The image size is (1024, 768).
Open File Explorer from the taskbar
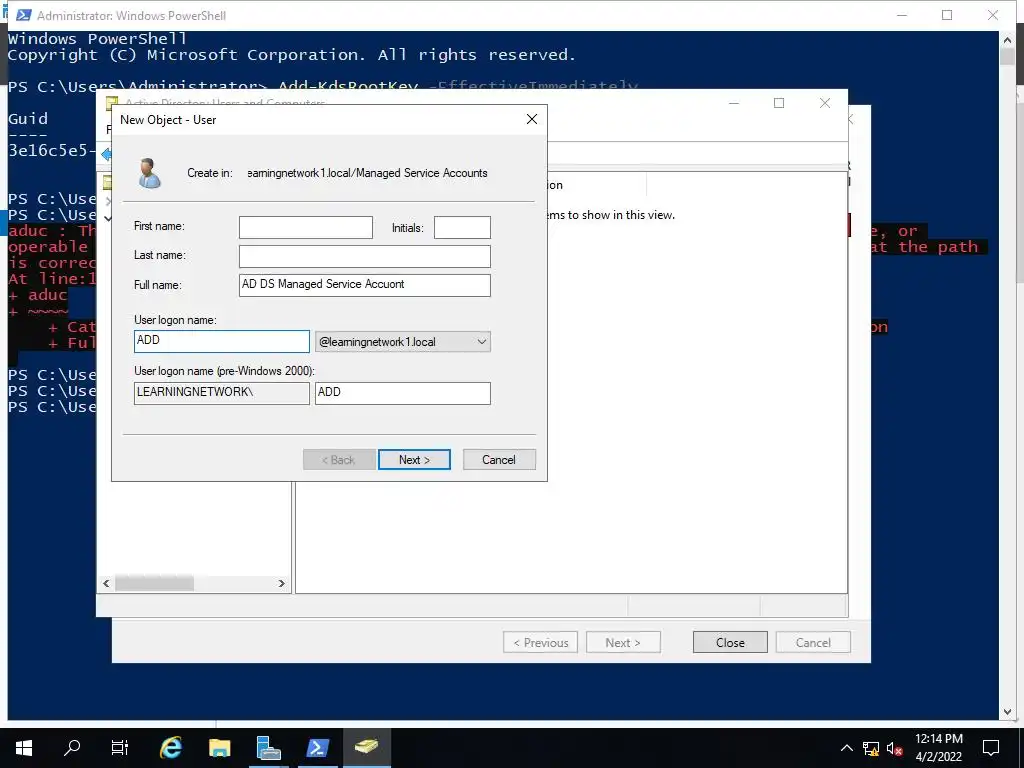pos(219,748)
